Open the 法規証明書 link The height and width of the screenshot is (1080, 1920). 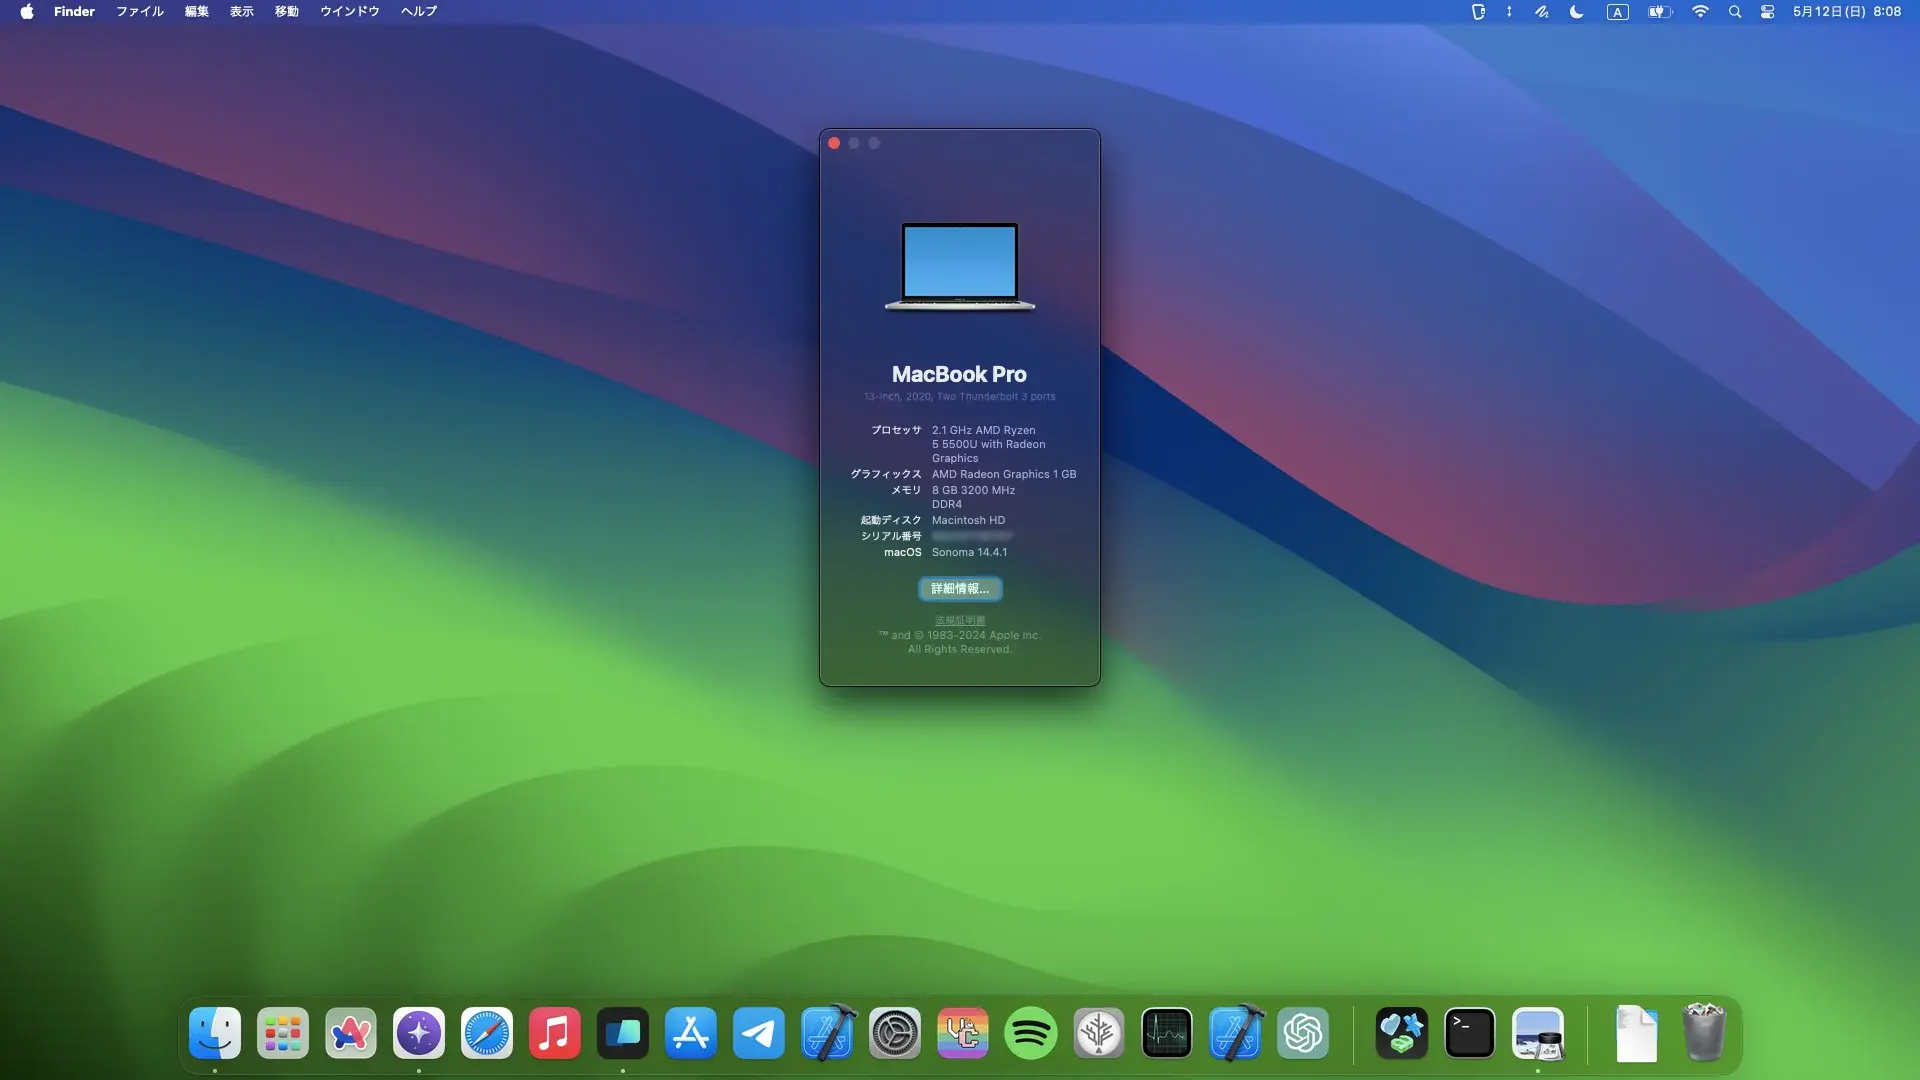(960, 621)
